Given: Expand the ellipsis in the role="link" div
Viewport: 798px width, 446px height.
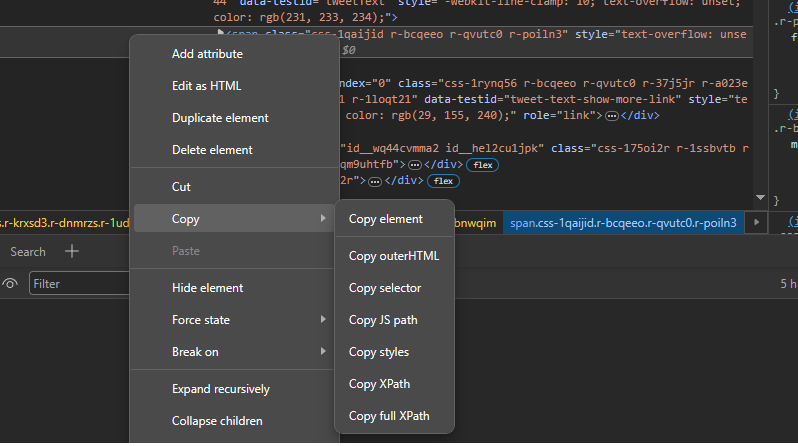Looking at the screenshot, I should (612, 116).
